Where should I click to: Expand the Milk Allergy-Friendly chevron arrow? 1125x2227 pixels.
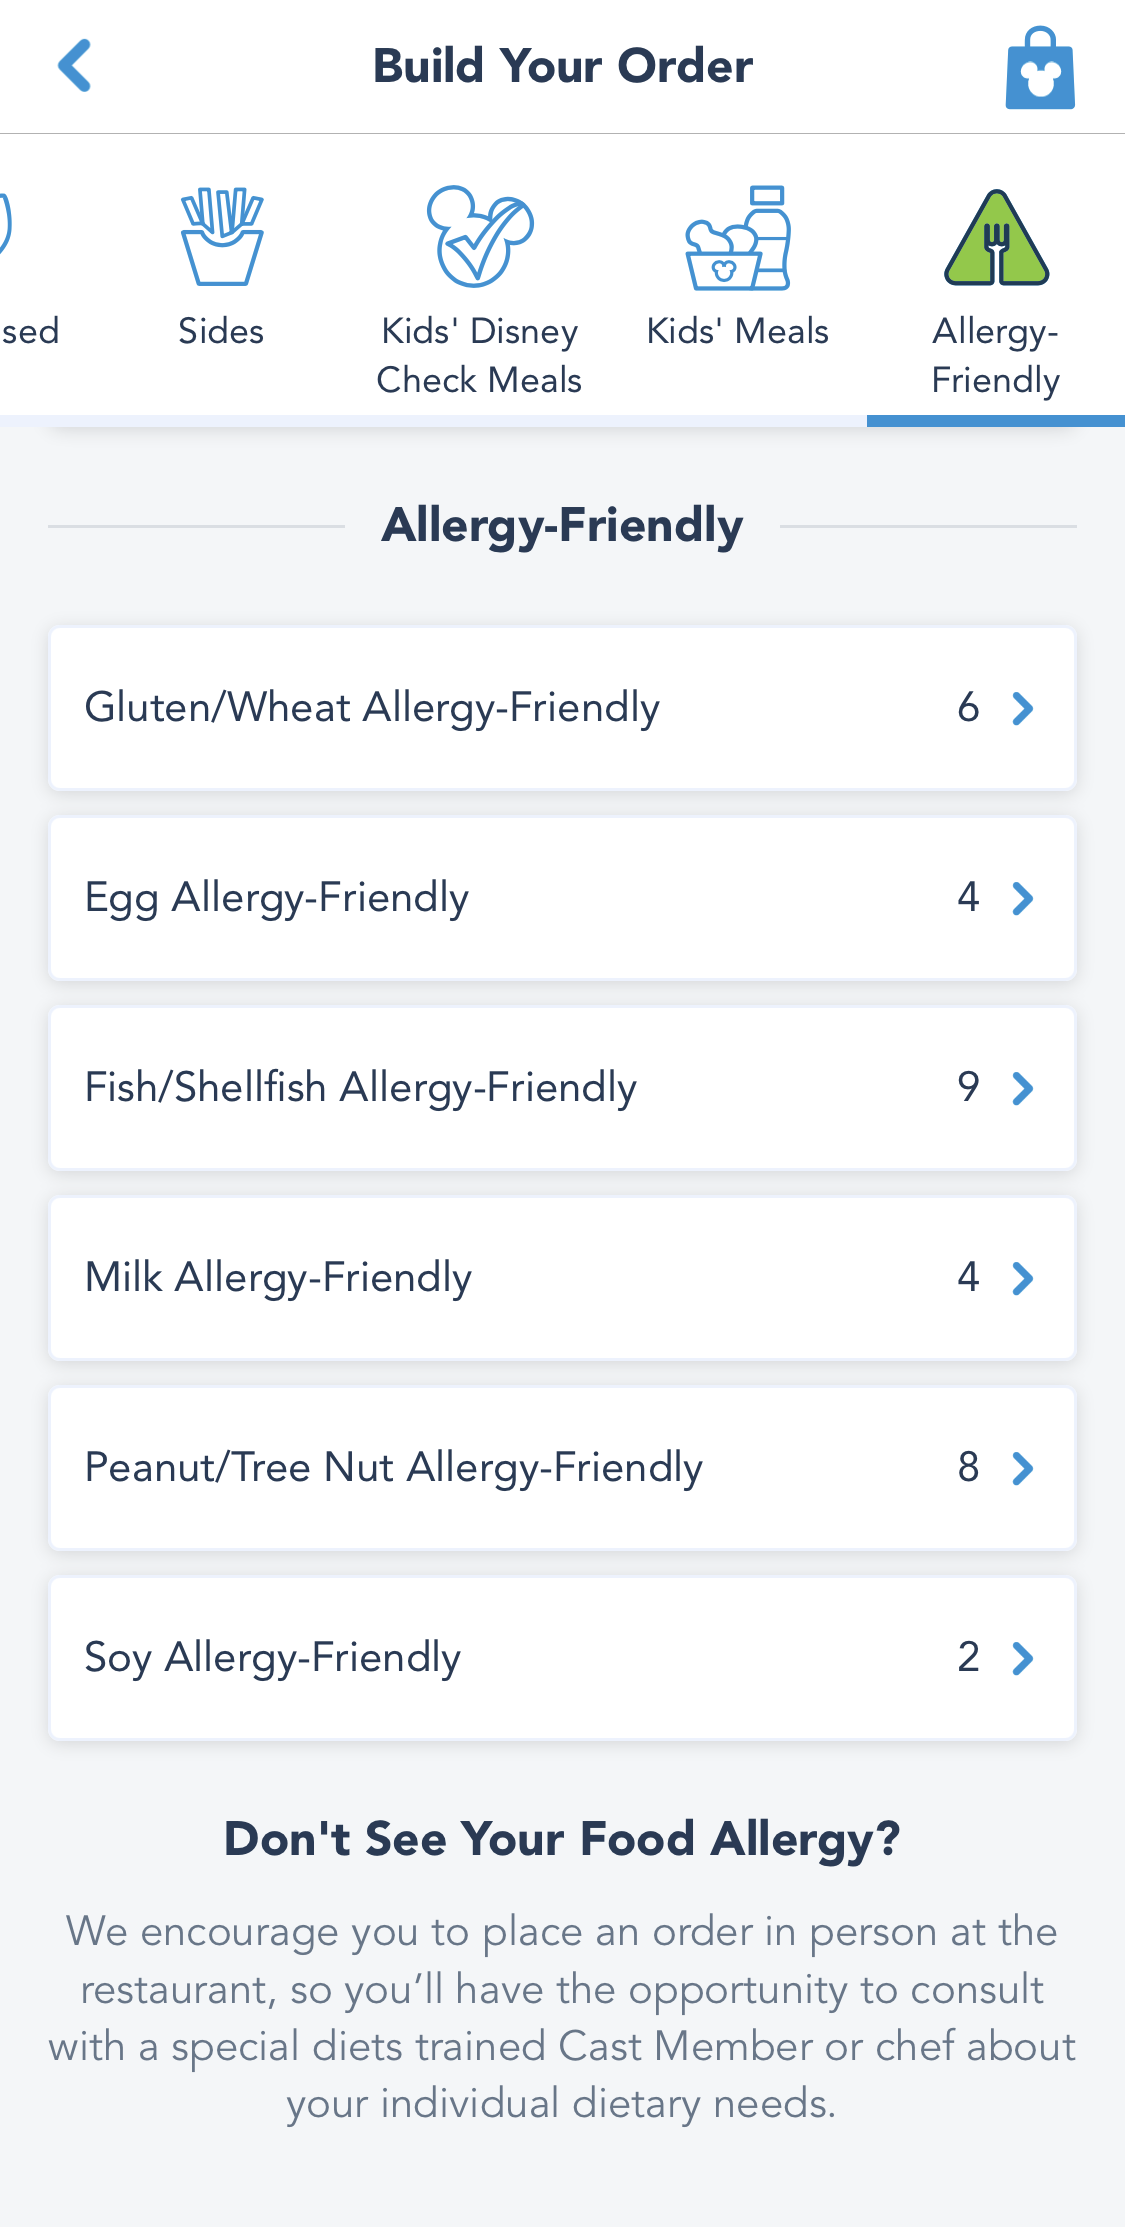pyautogui.click(x=1022, y=1278)
